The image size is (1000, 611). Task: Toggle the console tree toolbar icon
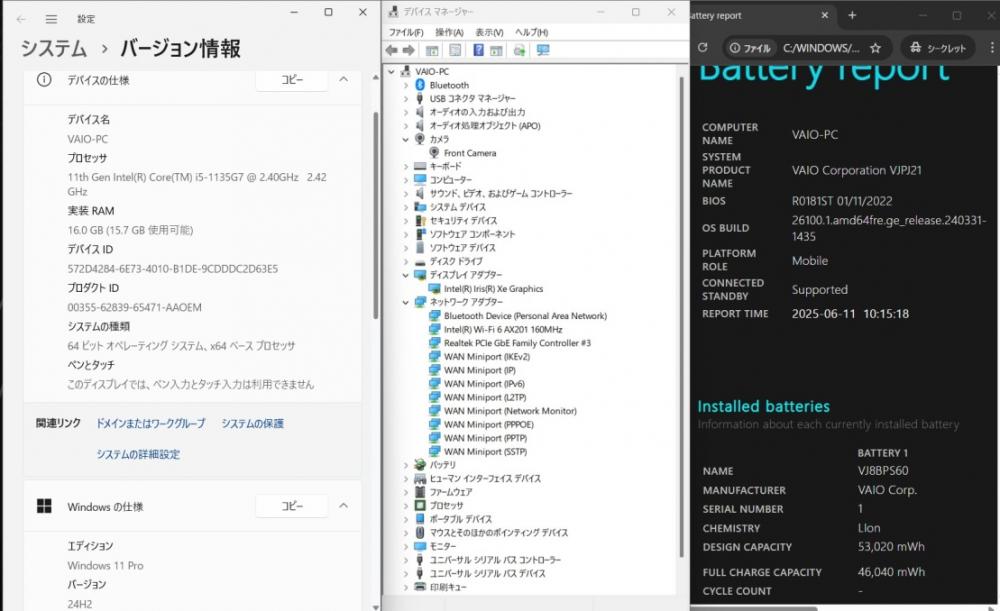432,50
